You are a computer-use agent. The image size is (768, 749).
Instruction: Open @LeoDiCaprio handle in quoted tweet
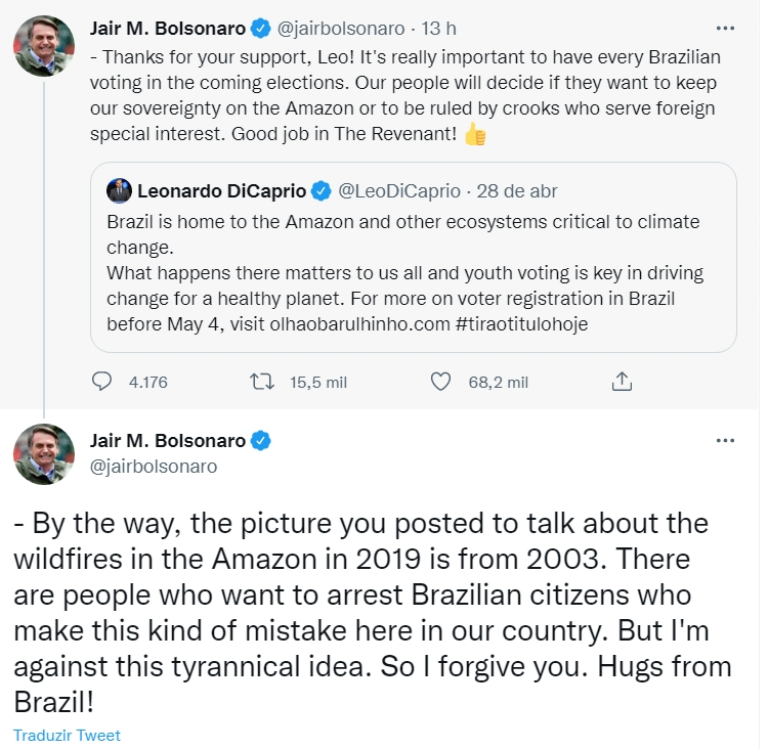click(x=400, y=190)
